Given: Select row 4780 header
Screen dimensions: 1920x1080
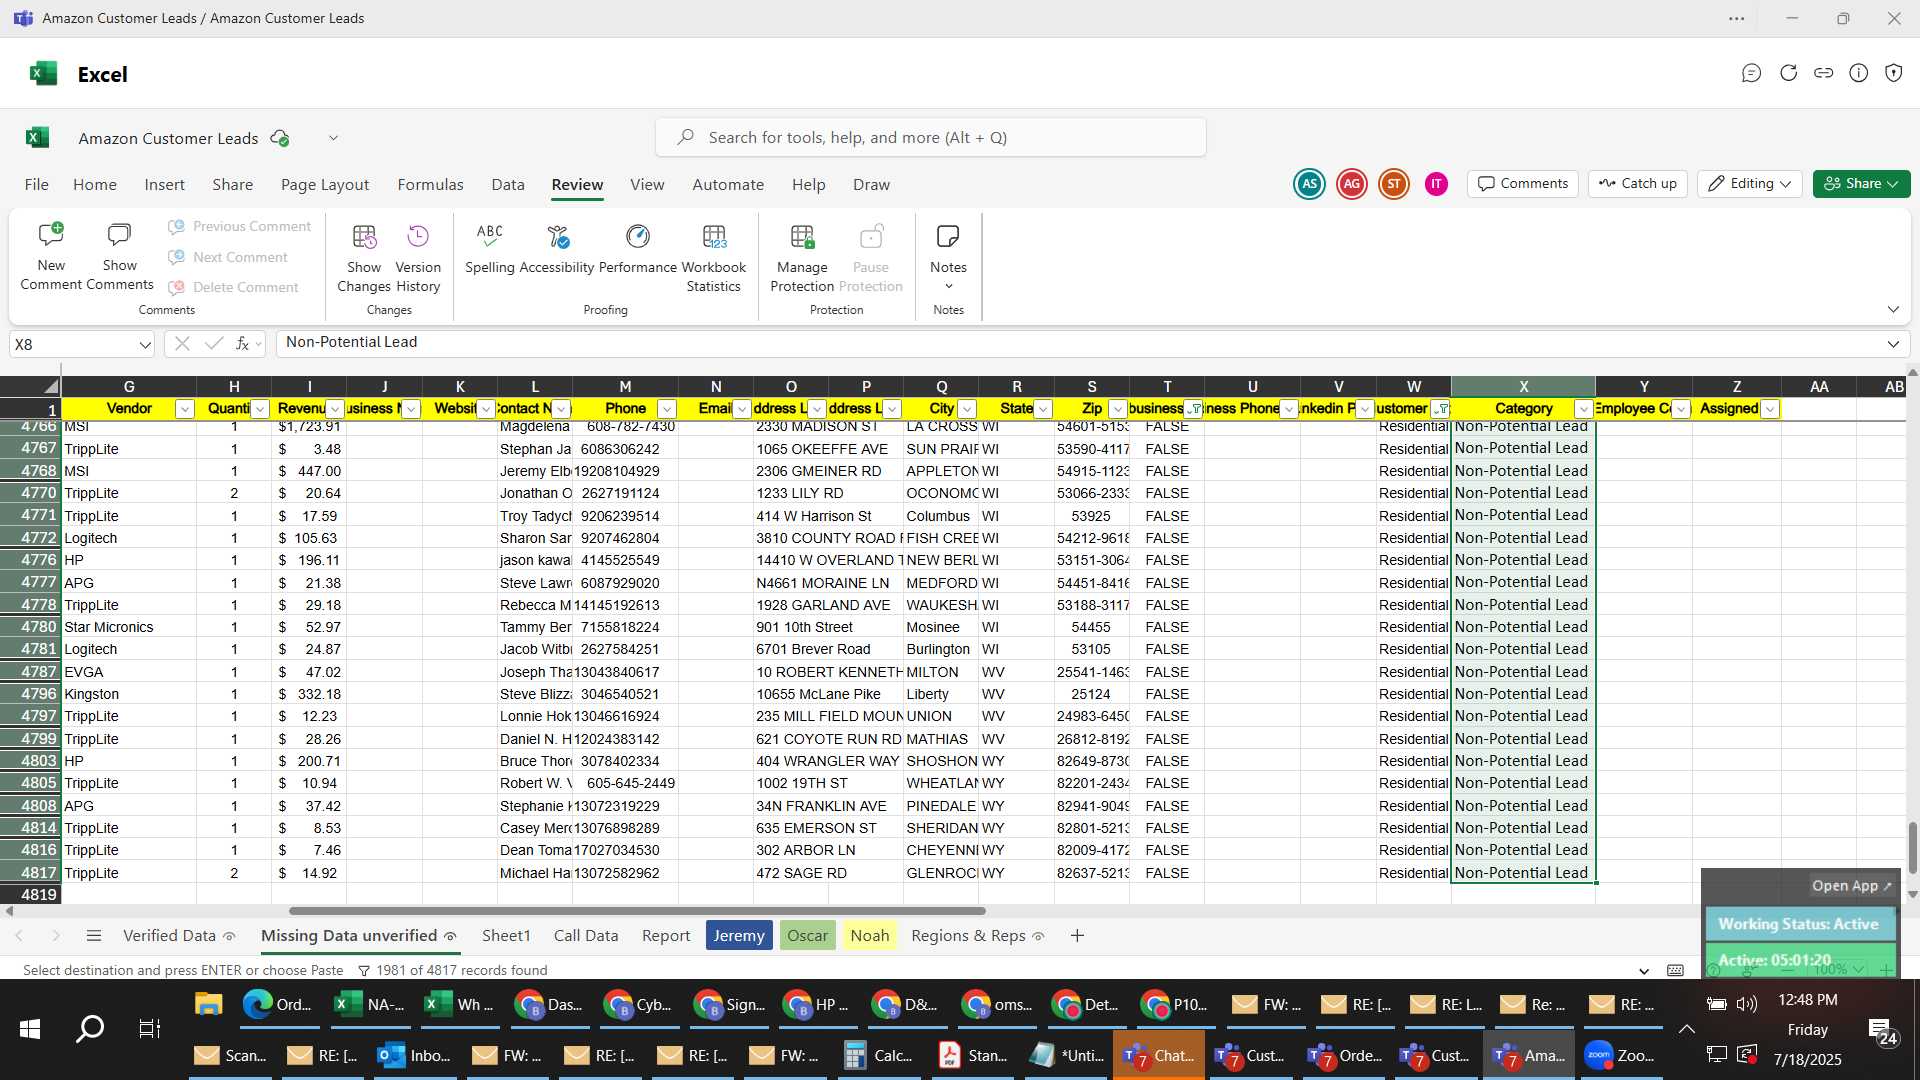Looking at the screenshot, I should pyautogui.click(x=30, y=627).
